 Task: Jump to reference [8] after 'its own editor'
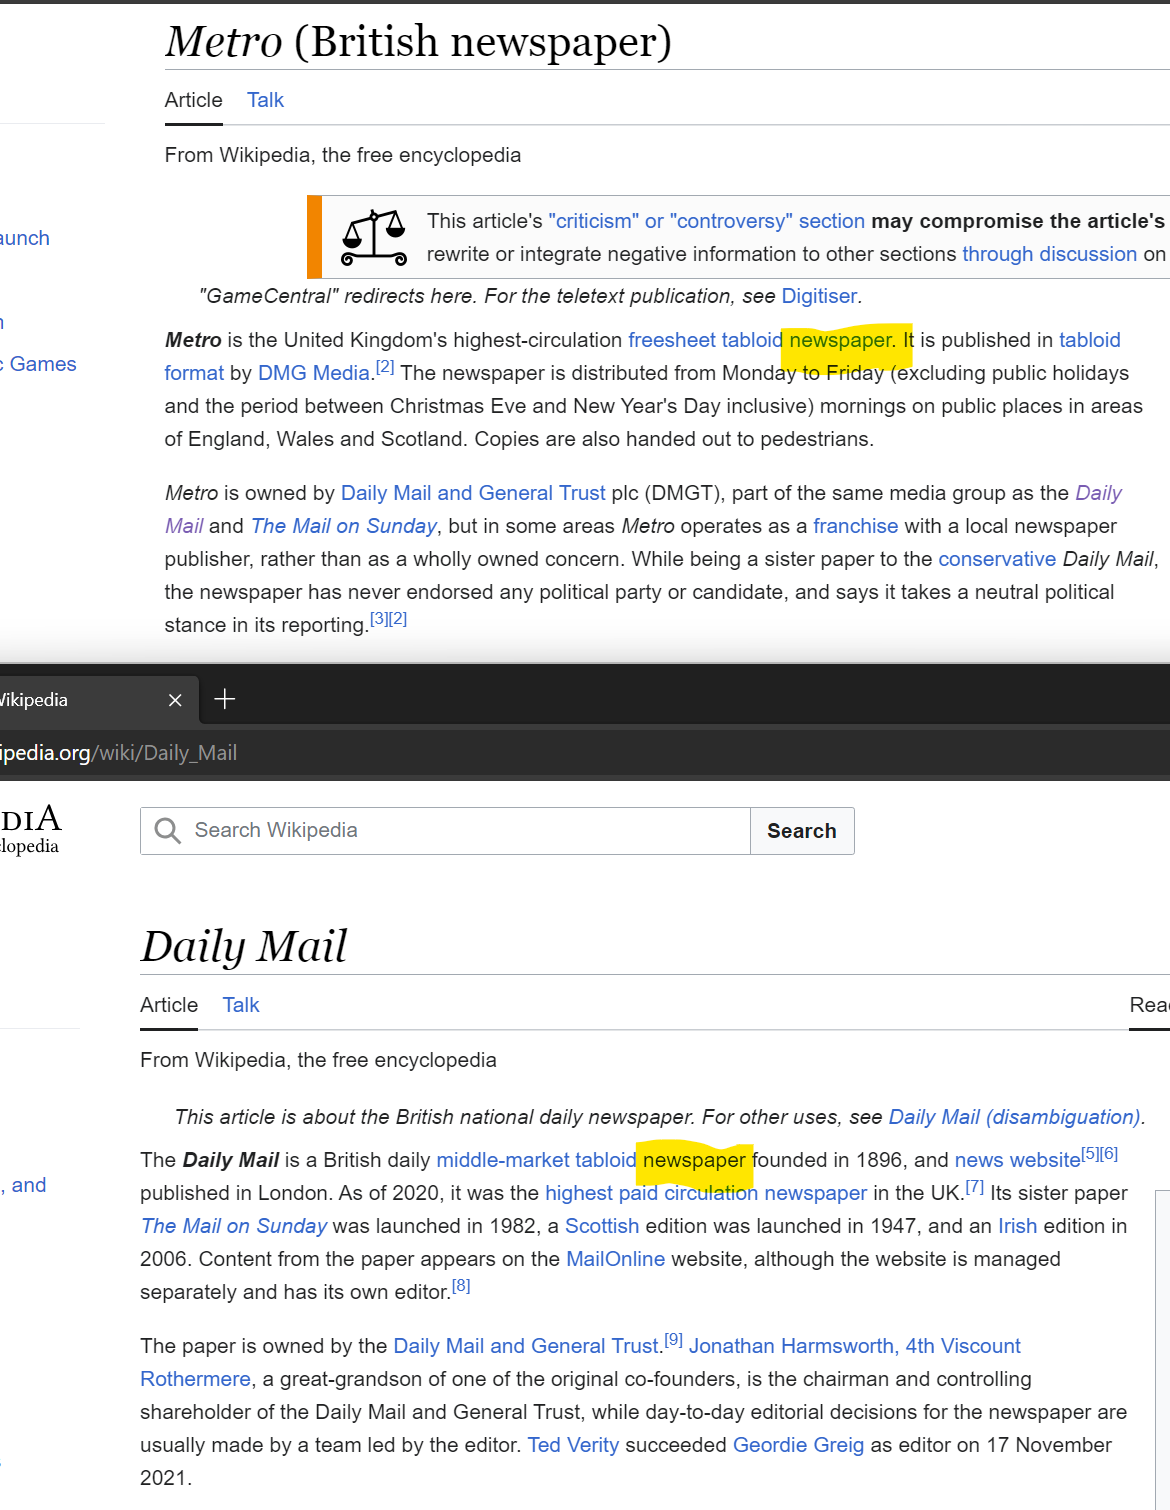click(x=461, y=1286)
